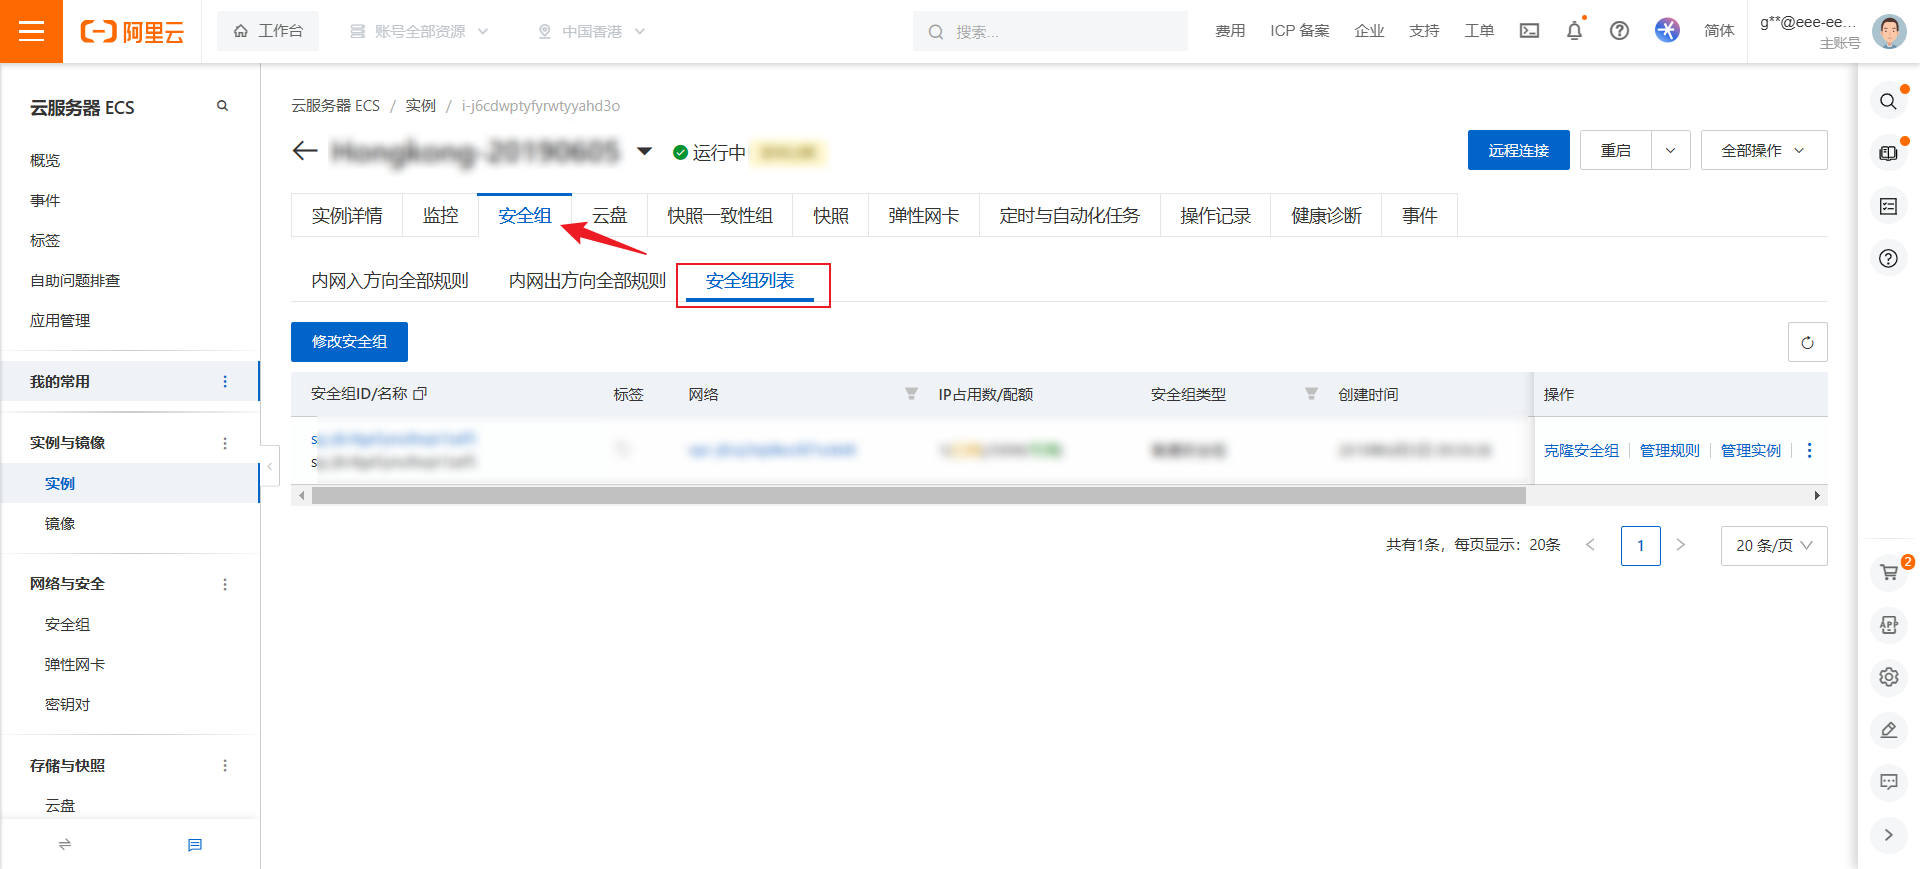Click the help question mark icon
The height and width of the screenshot is (869, 1920).
click(1619, 31)
